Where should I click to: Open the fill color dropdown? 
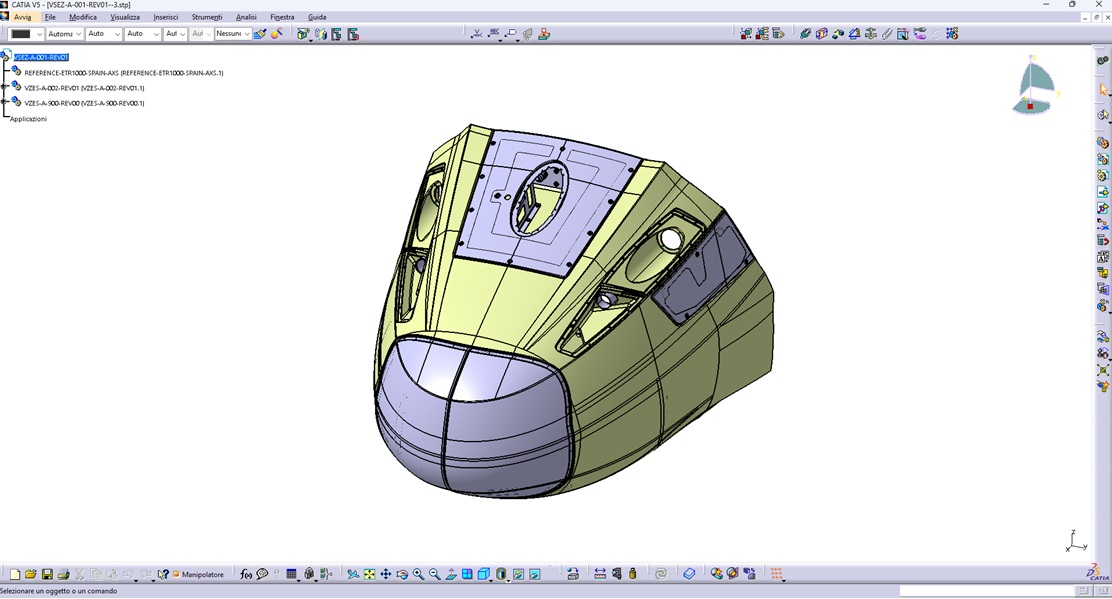coord(39,33)
